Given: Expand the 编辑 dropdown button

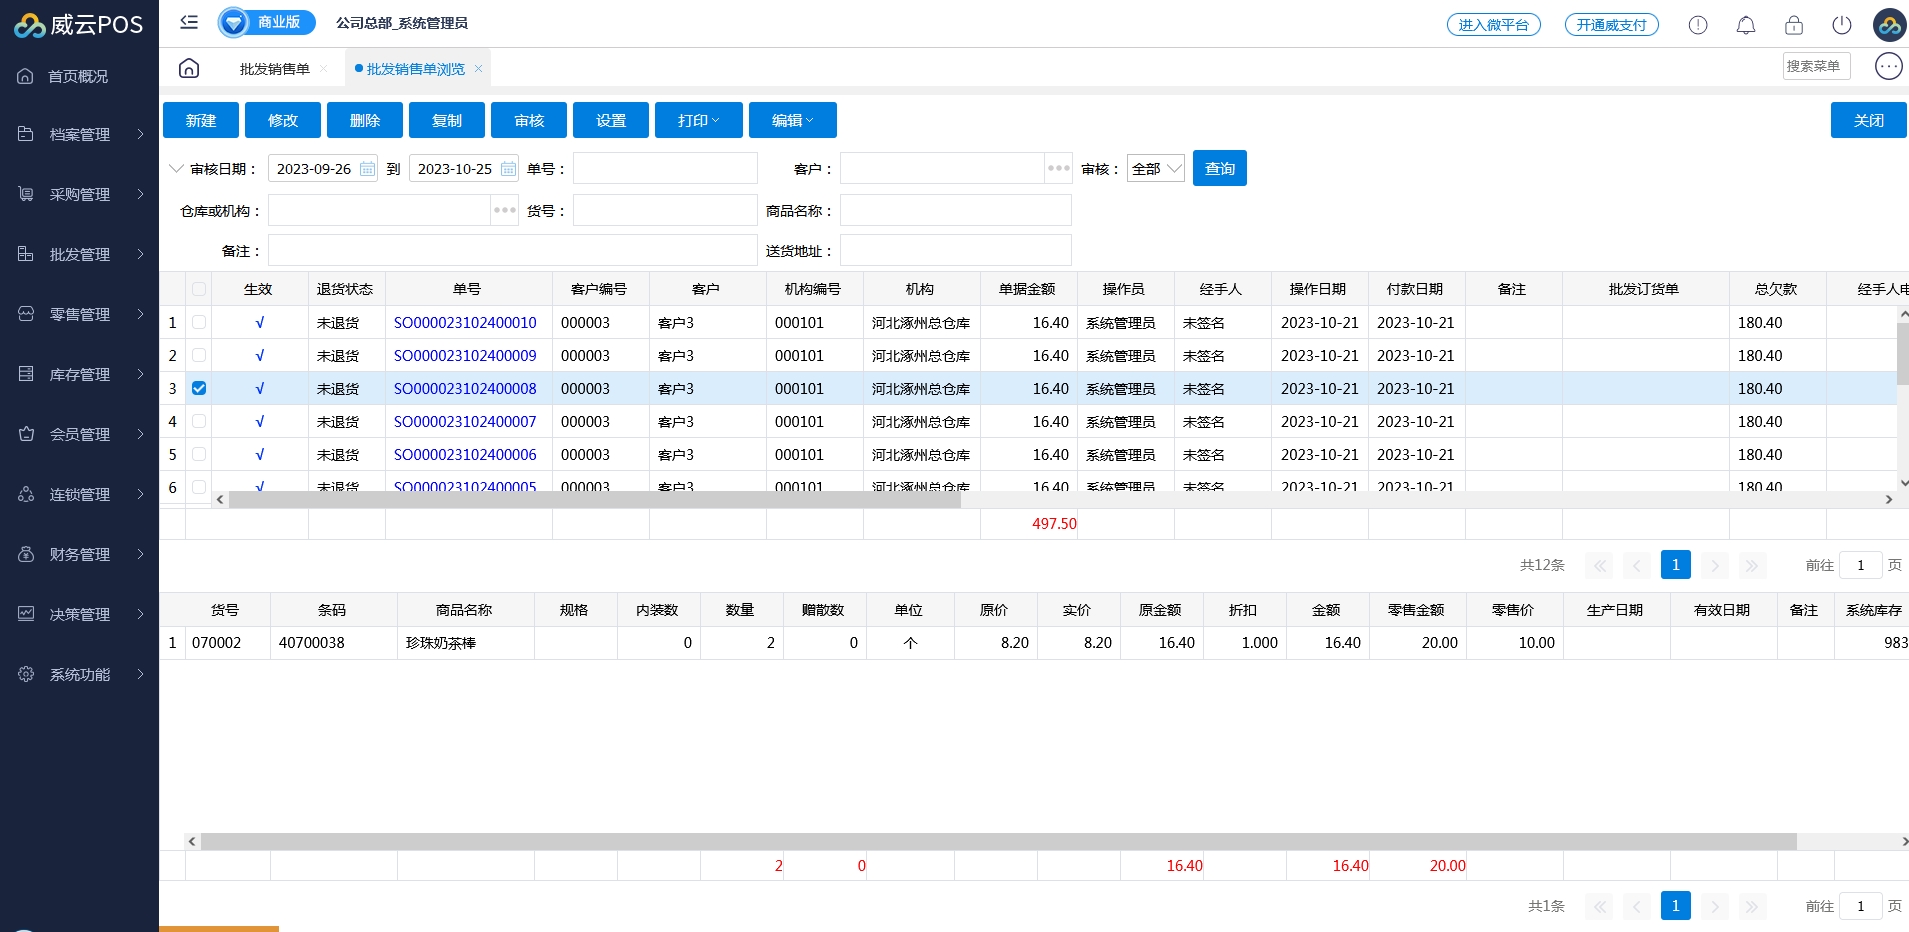Looking at the screenshot, I should [792, 120].
